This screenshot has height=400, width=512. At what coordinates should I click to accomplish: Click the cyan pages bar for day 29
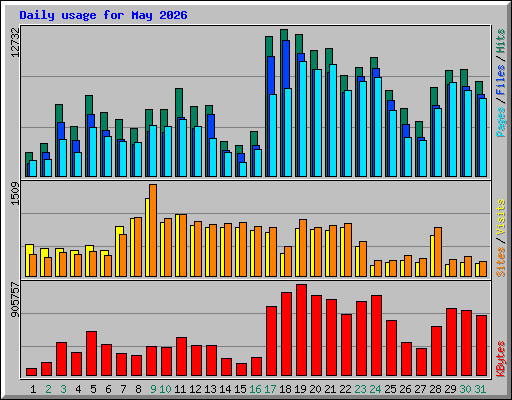(x=453, y=129)
